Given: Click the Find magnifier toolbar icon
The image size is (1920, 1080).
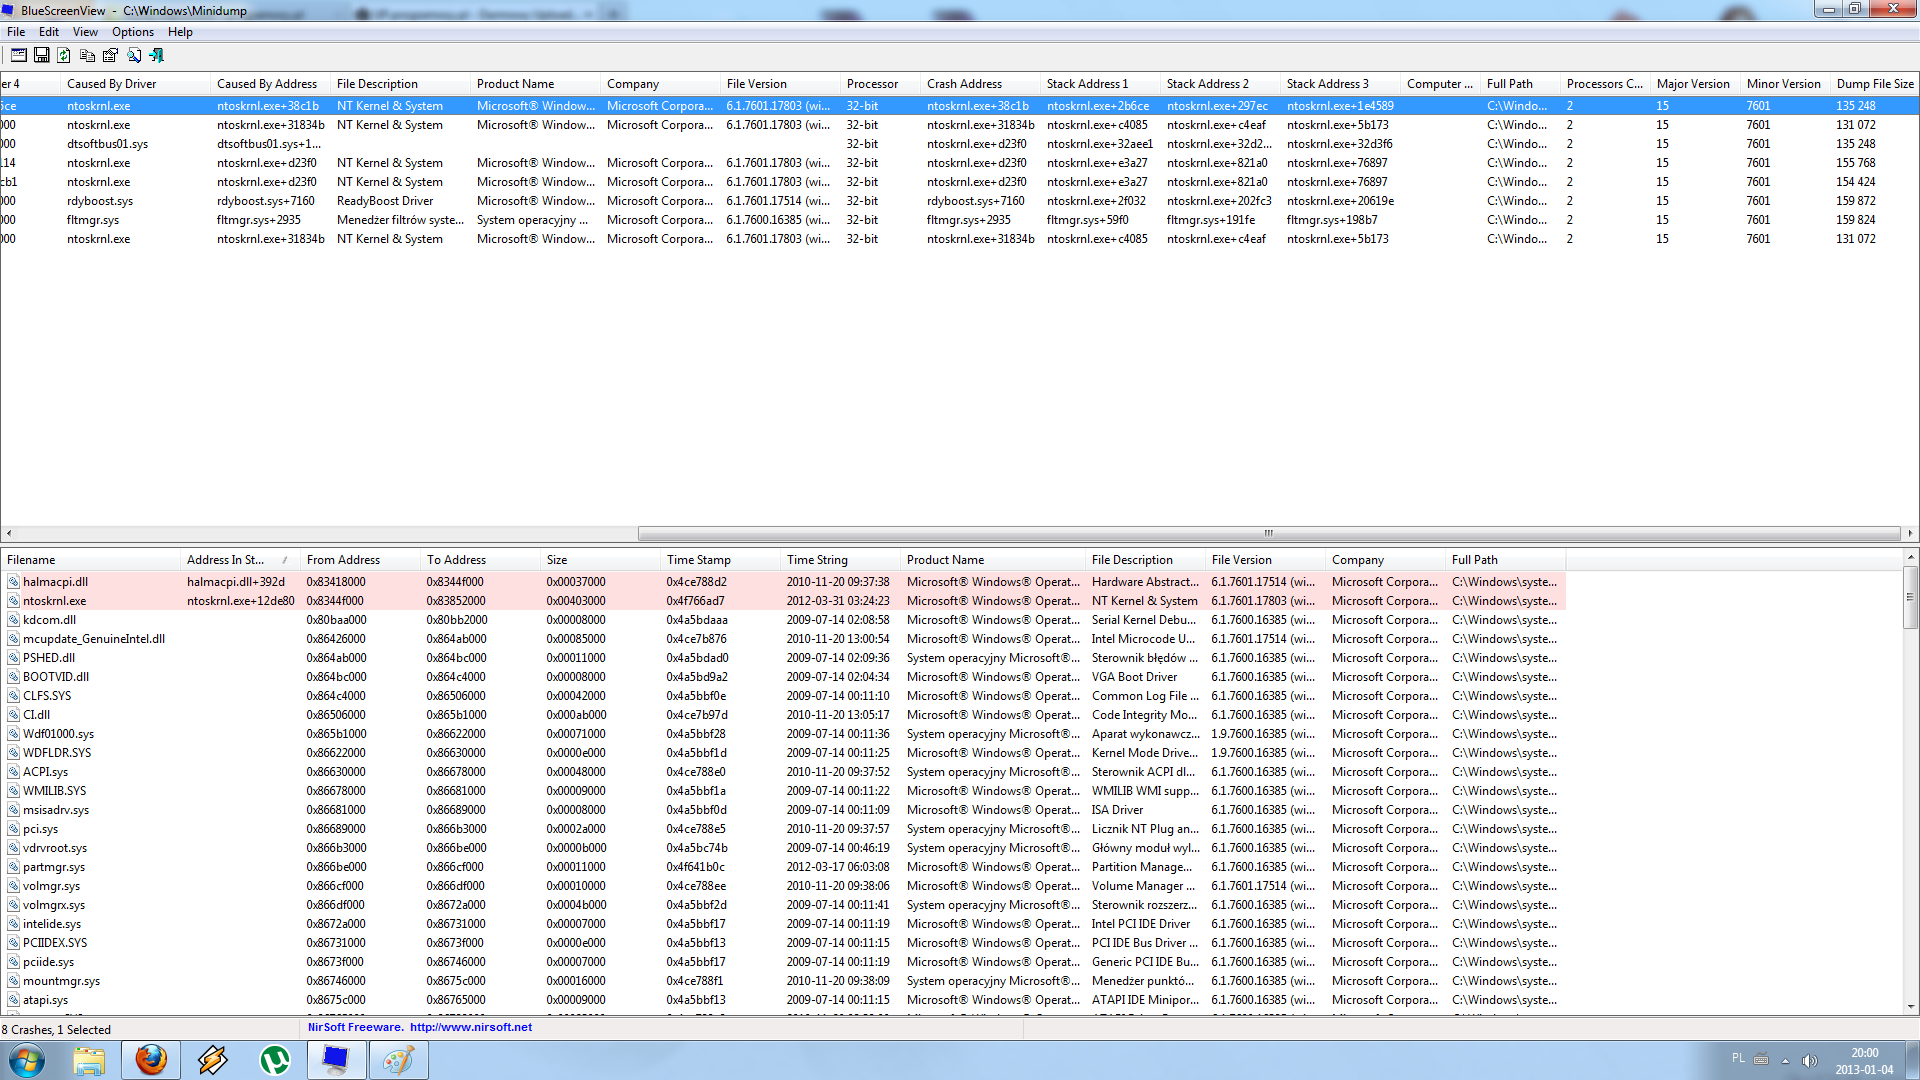Looking at the screenshot, I should click(133, 55).
